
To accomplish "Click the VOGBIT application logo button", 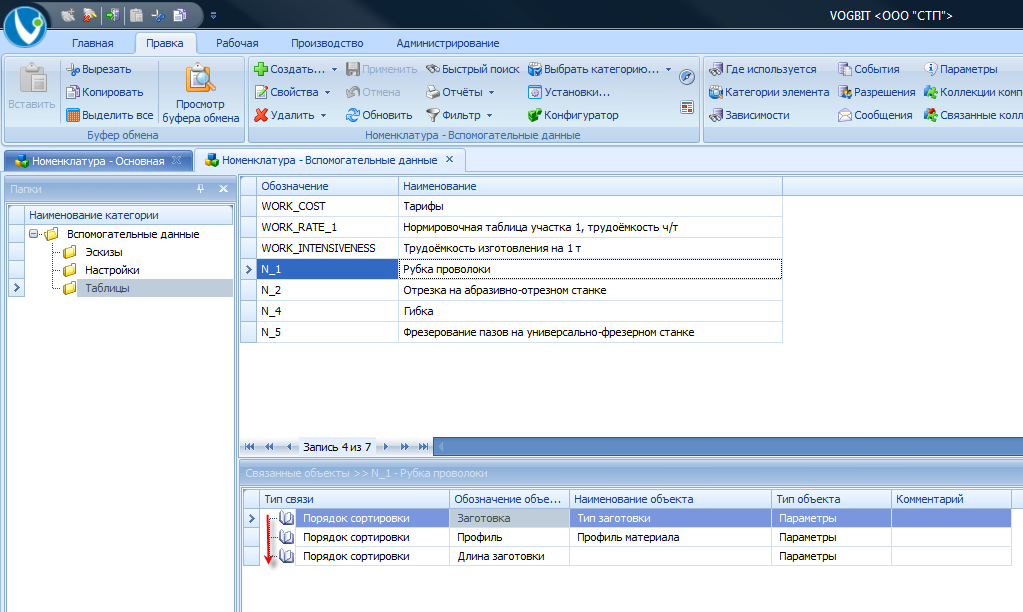I will [25, 26].
